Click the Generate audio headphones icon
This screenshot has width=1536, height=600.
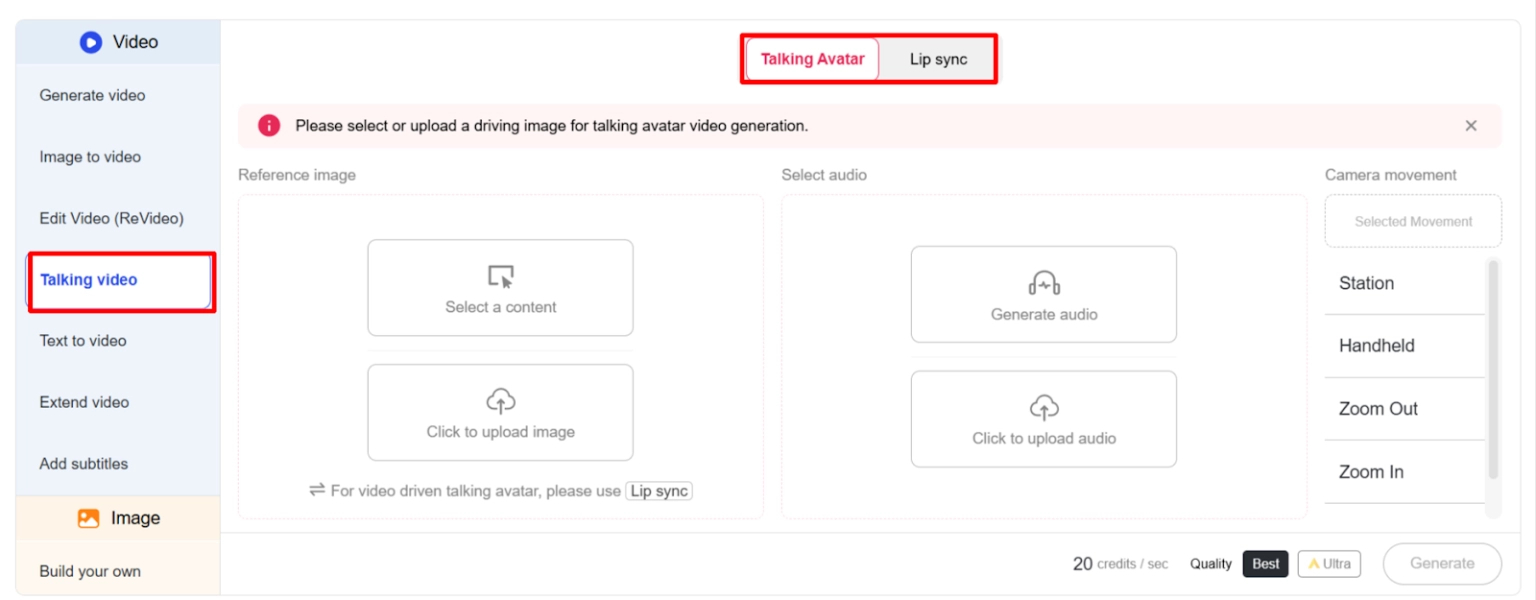tap(1043, 283)
